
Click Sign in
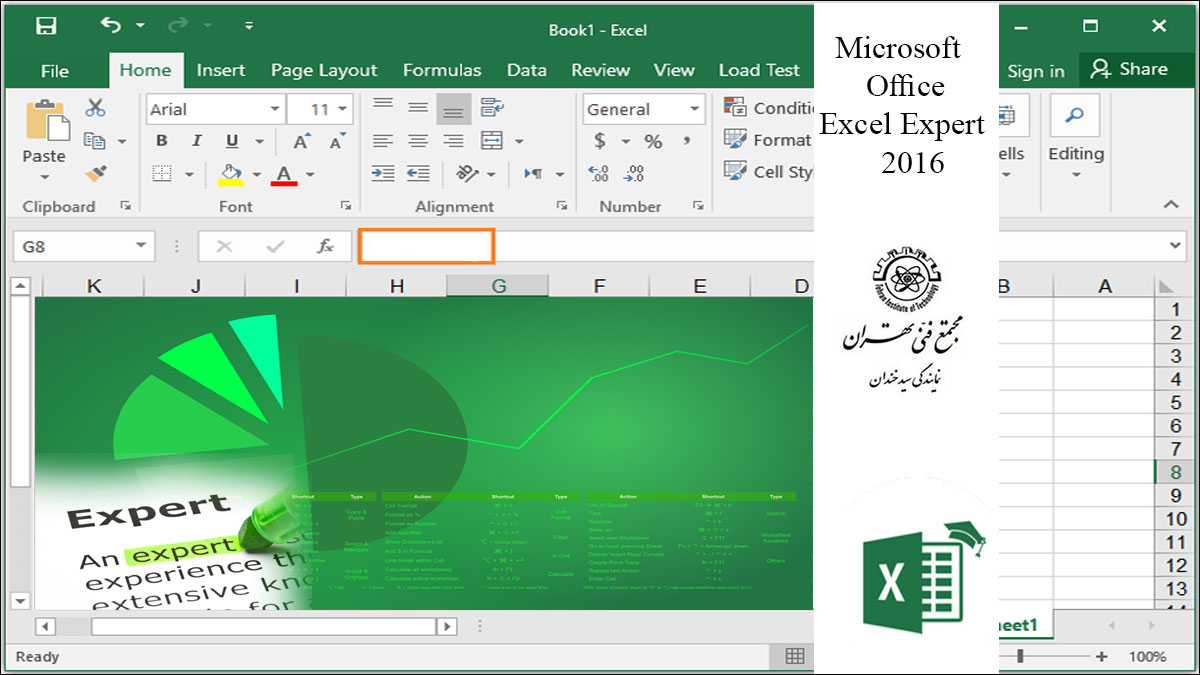[x=1036, y=70]
